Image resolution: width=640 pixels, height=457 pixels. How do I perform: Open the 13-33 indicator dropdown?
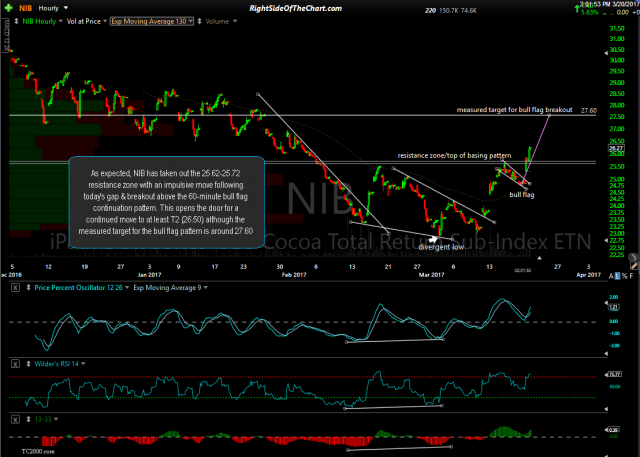[x=56, y=419]
